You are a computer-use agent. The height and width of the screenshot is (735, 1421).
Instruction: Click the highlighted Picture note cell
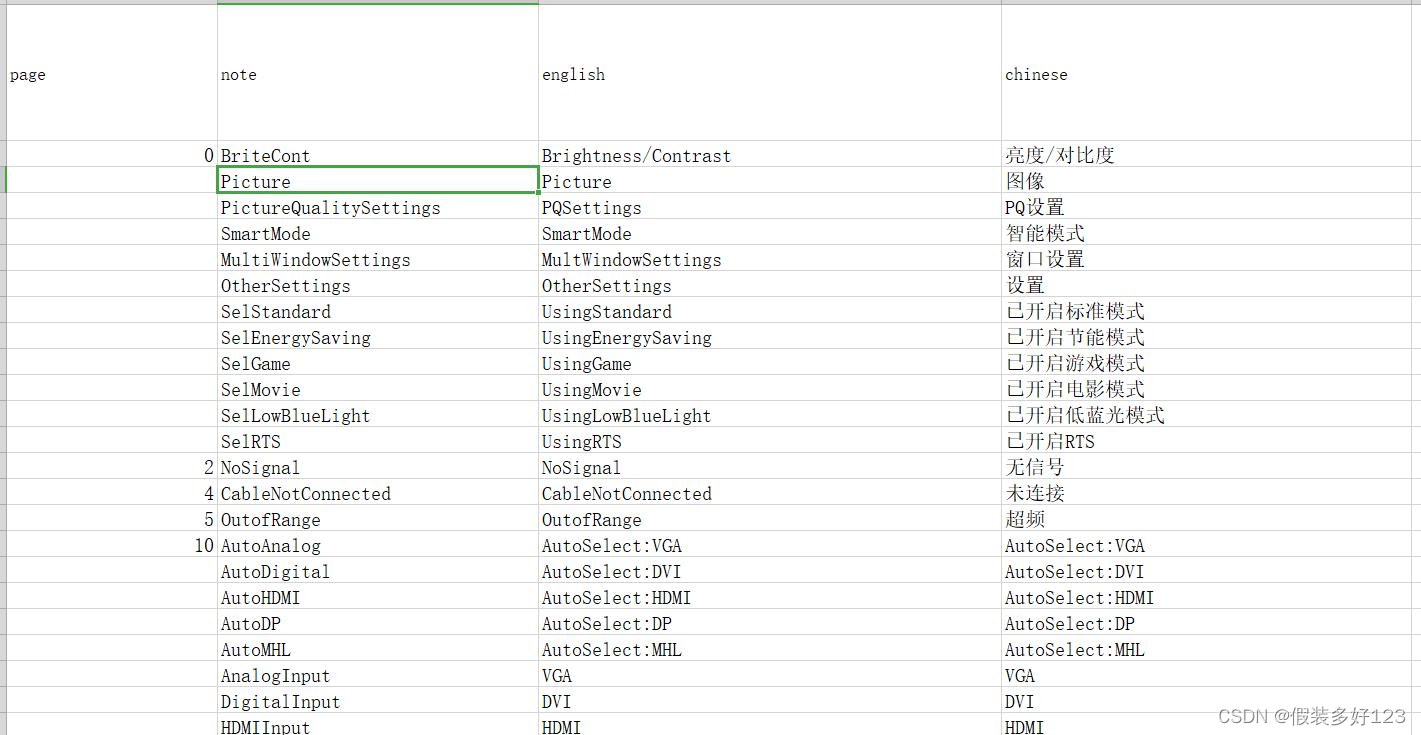(378, 181)
